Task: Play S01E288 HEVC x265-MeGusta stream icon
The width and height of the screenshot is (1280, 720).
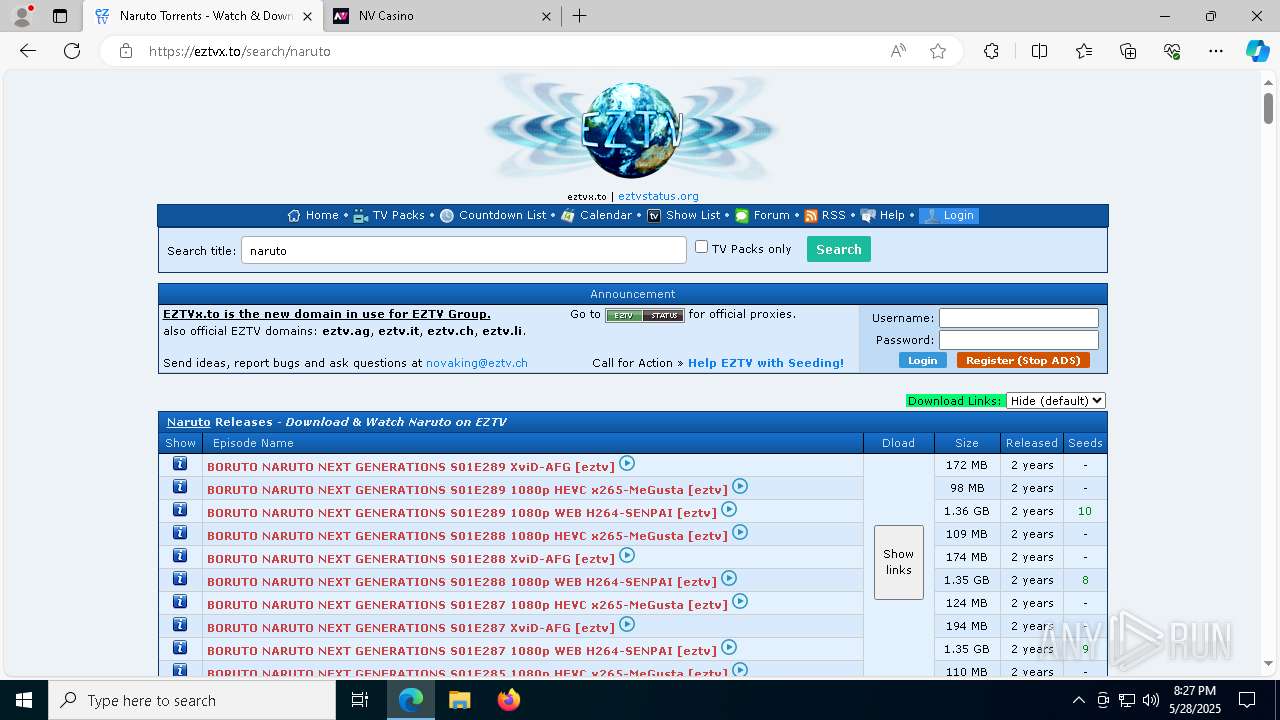Action: click(x=740, y=532)
